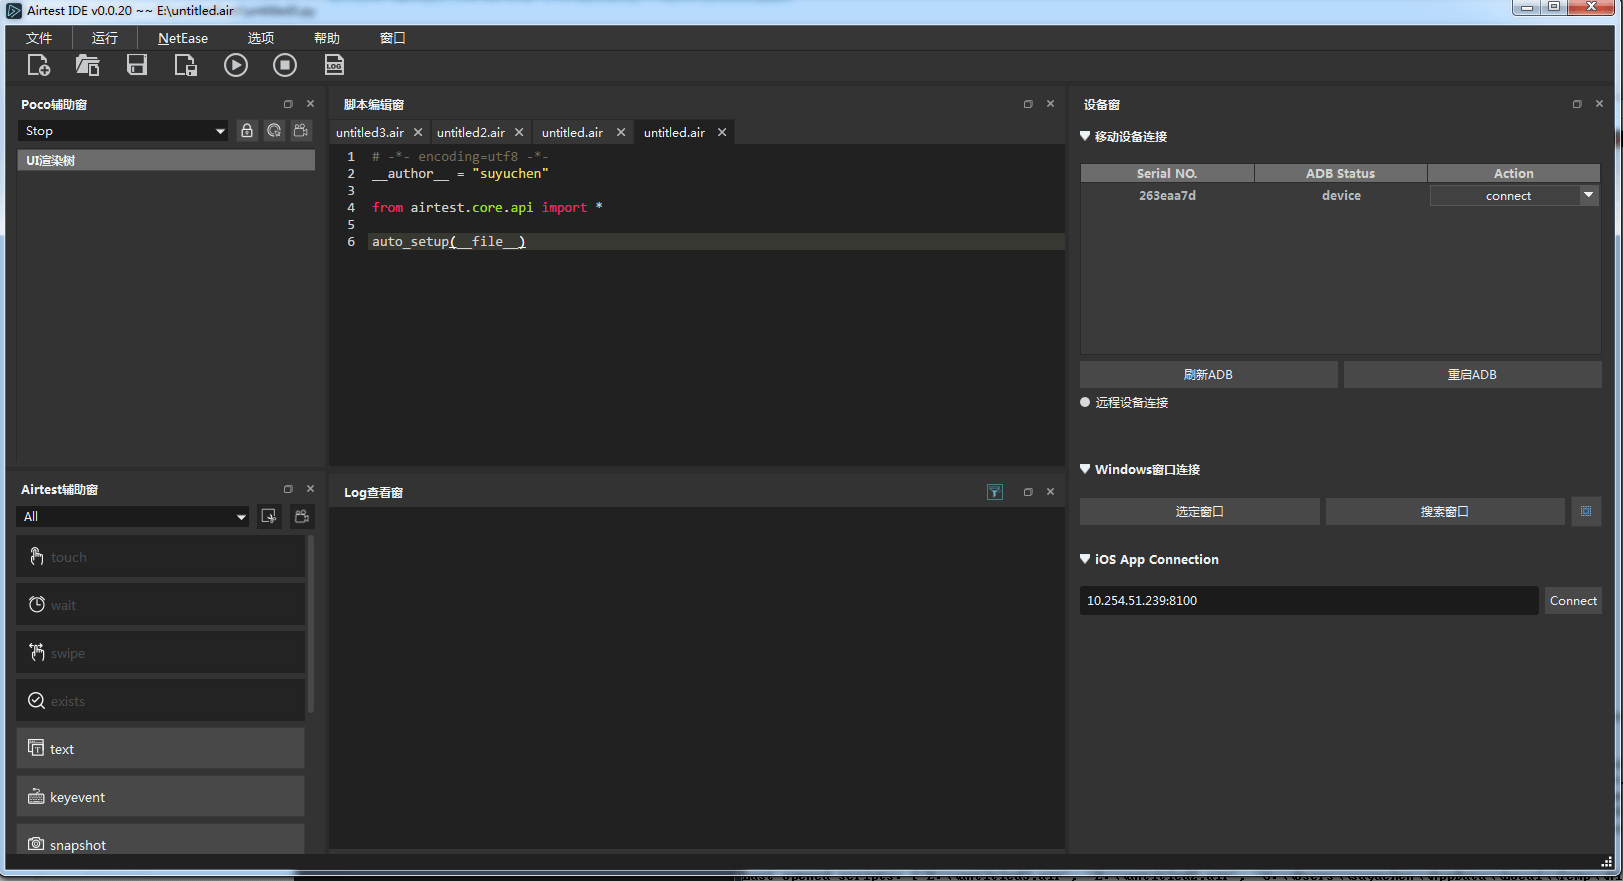Stop the running script from the toolbar

285,65
